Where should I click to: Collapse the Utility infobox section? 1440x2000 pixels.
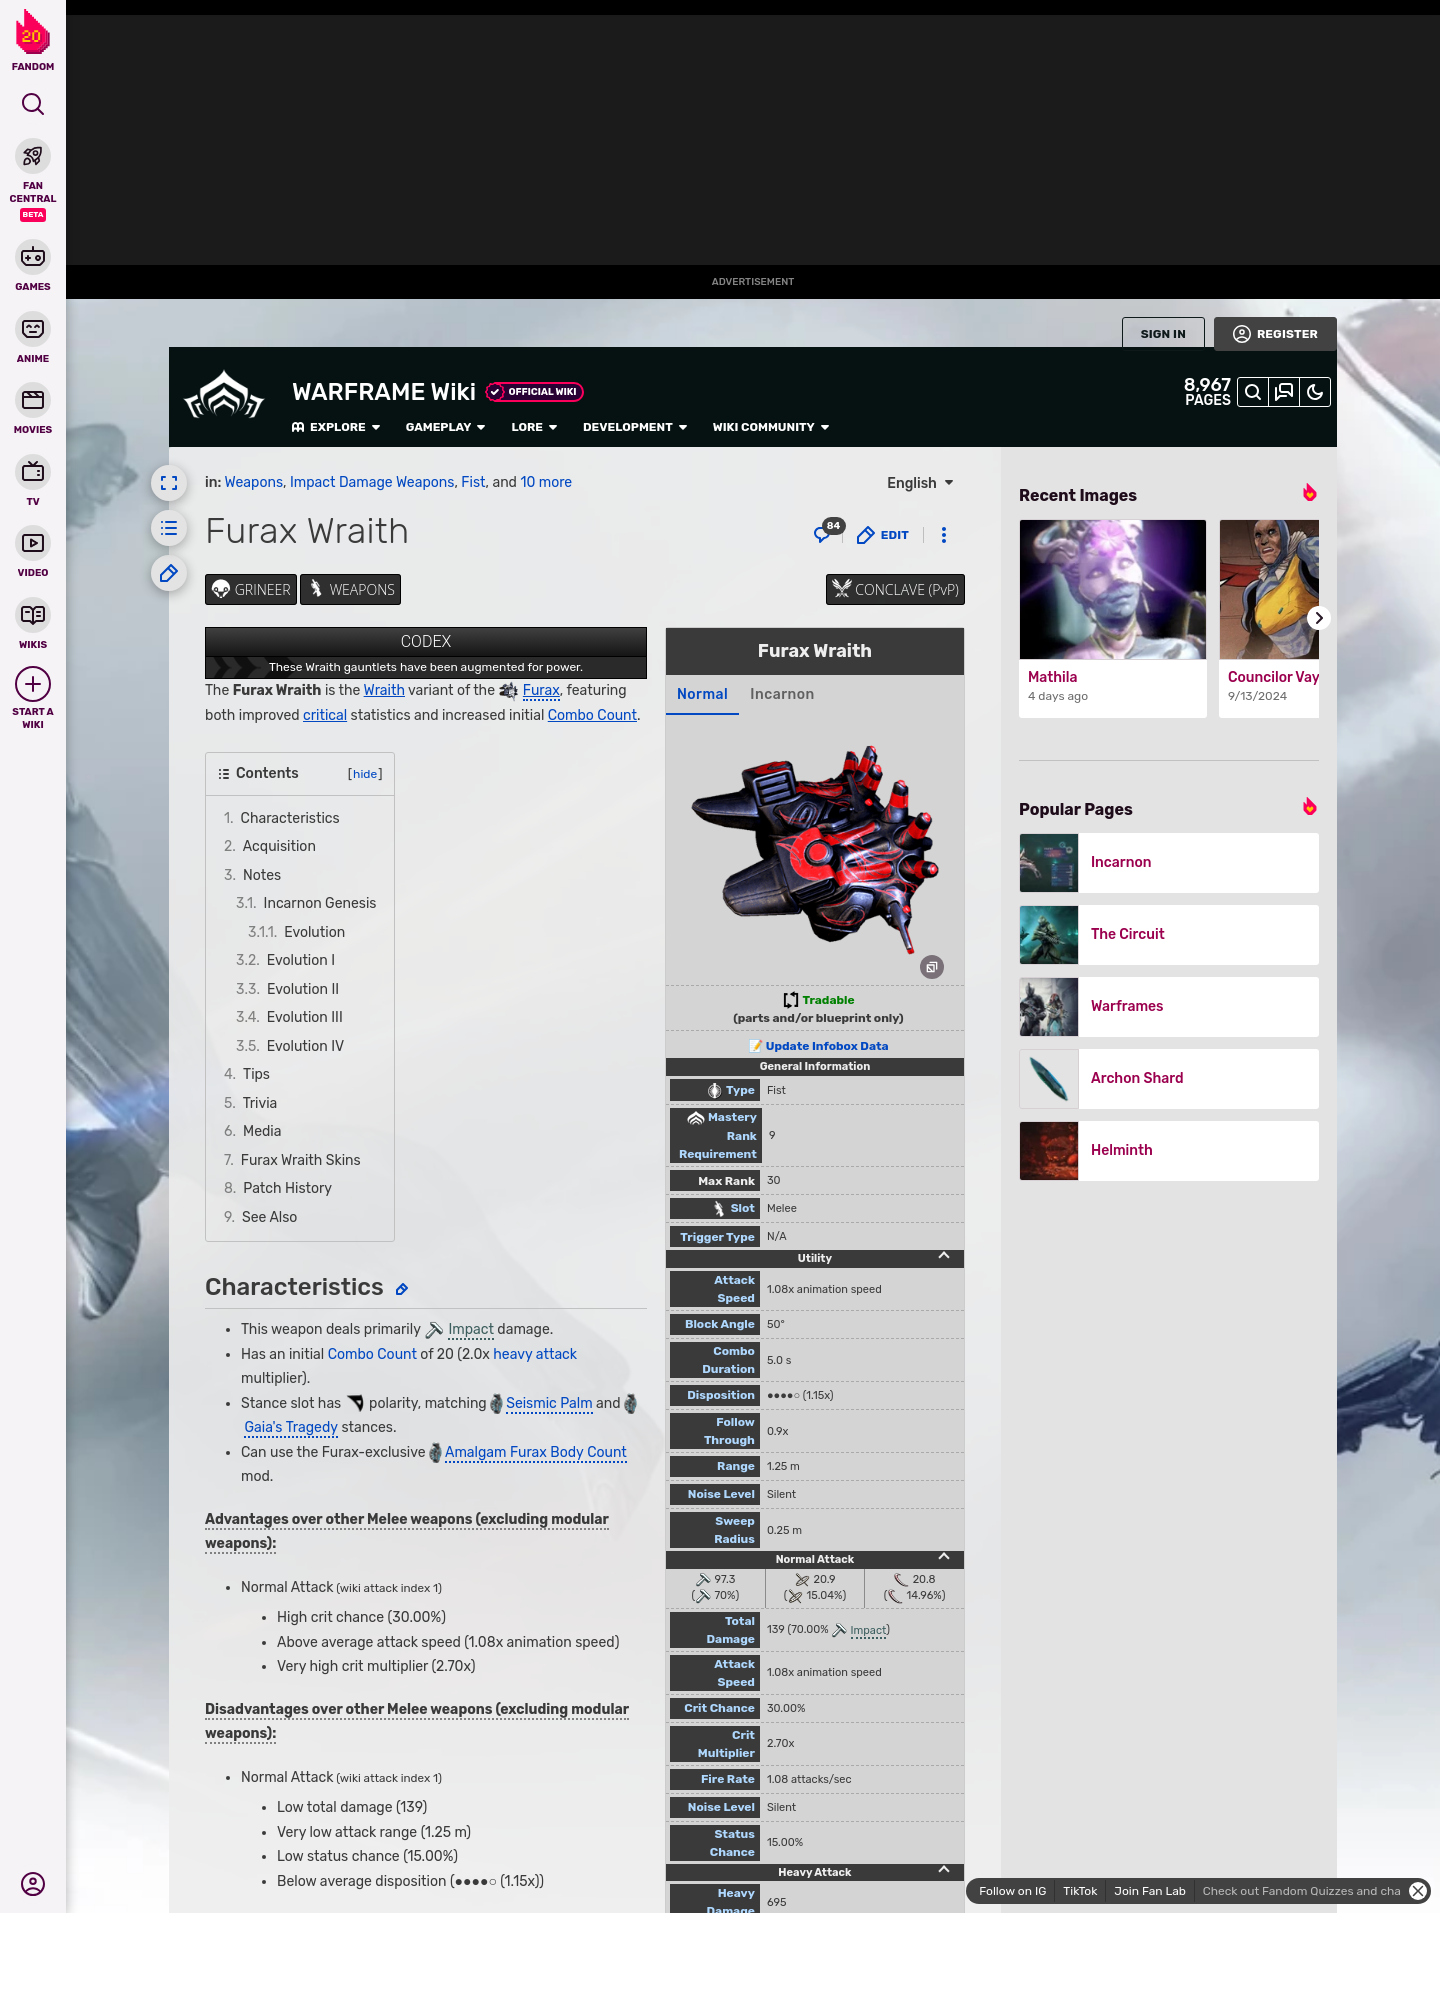tap(944, 1256)
